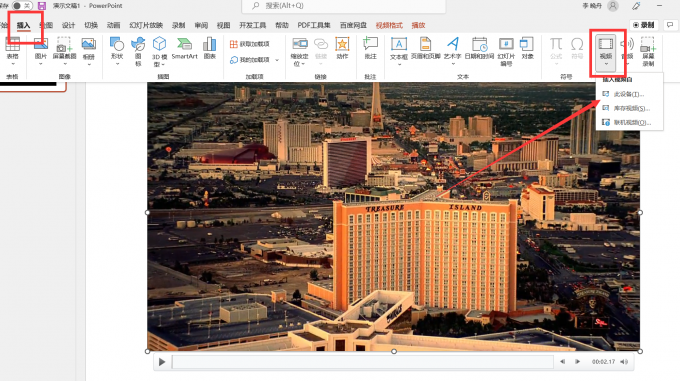680x381 pixels.
Task: Open the 审阅 Review tab
Action: [201, 26]
